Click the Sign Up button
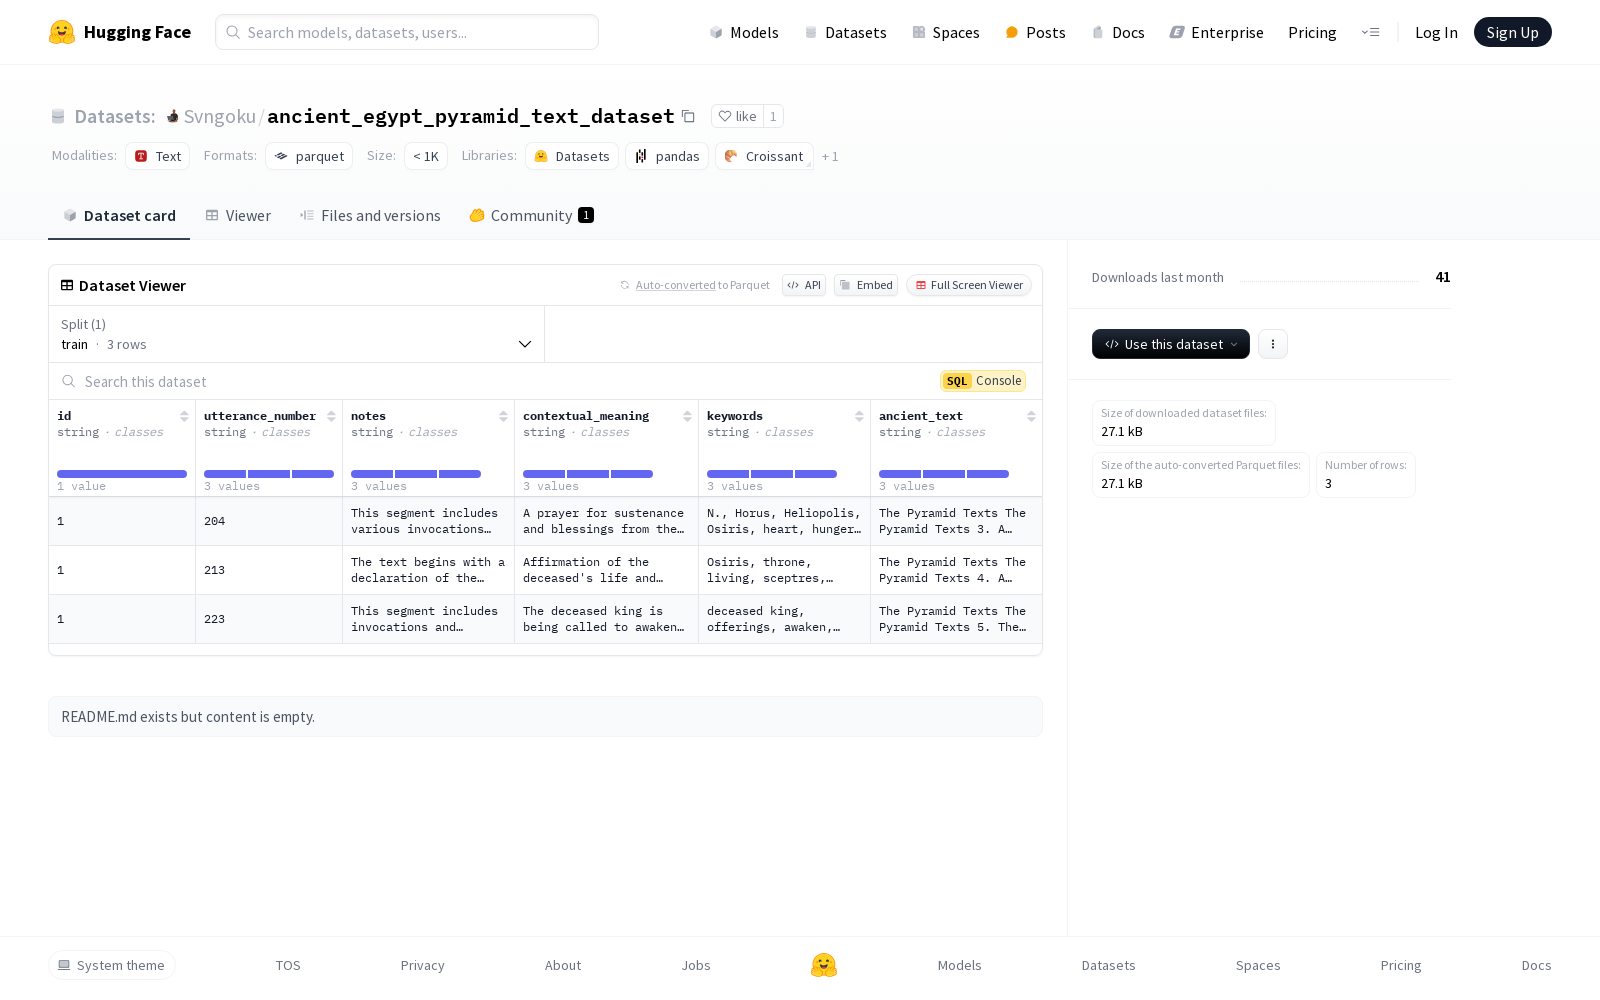This screenshot has width=1600, height=1000. coord(1512,32)
